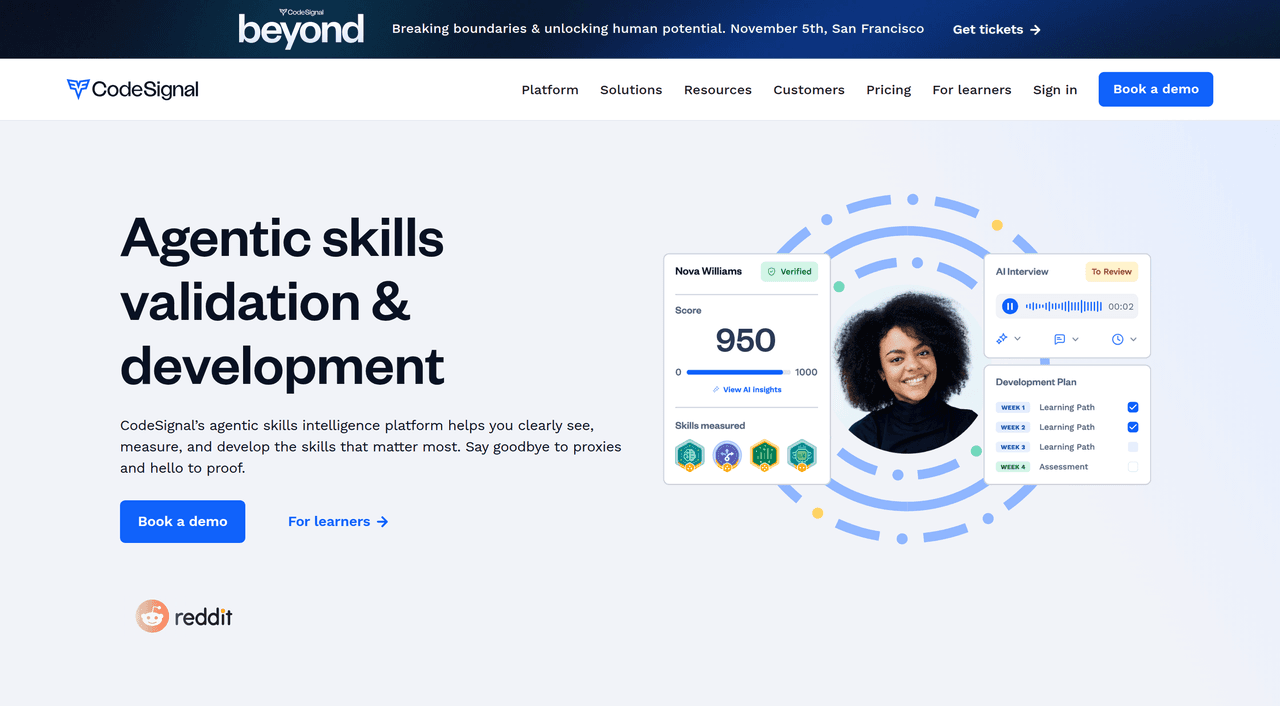Pause the AI Interview audio playback
The height and width of the screenshot is (706, 1280).
tap(1010, 306)
